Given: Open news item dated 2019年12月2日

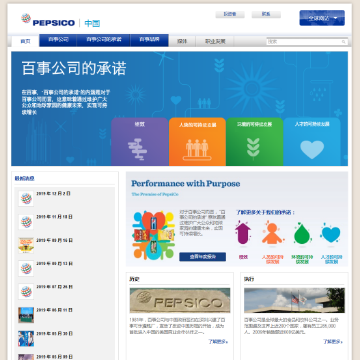Looking at the screenshot, I should (54, 194).
